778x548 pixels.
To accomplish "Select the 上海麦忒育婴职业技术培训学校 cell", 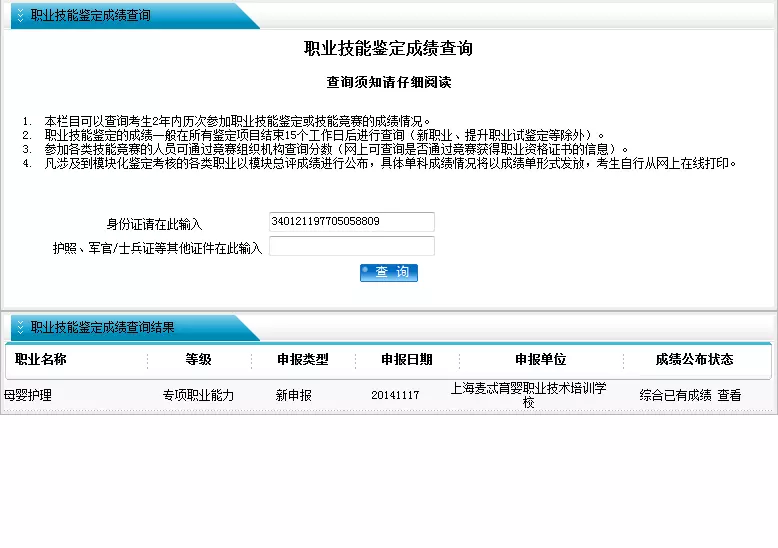I will tap(528, 395).
